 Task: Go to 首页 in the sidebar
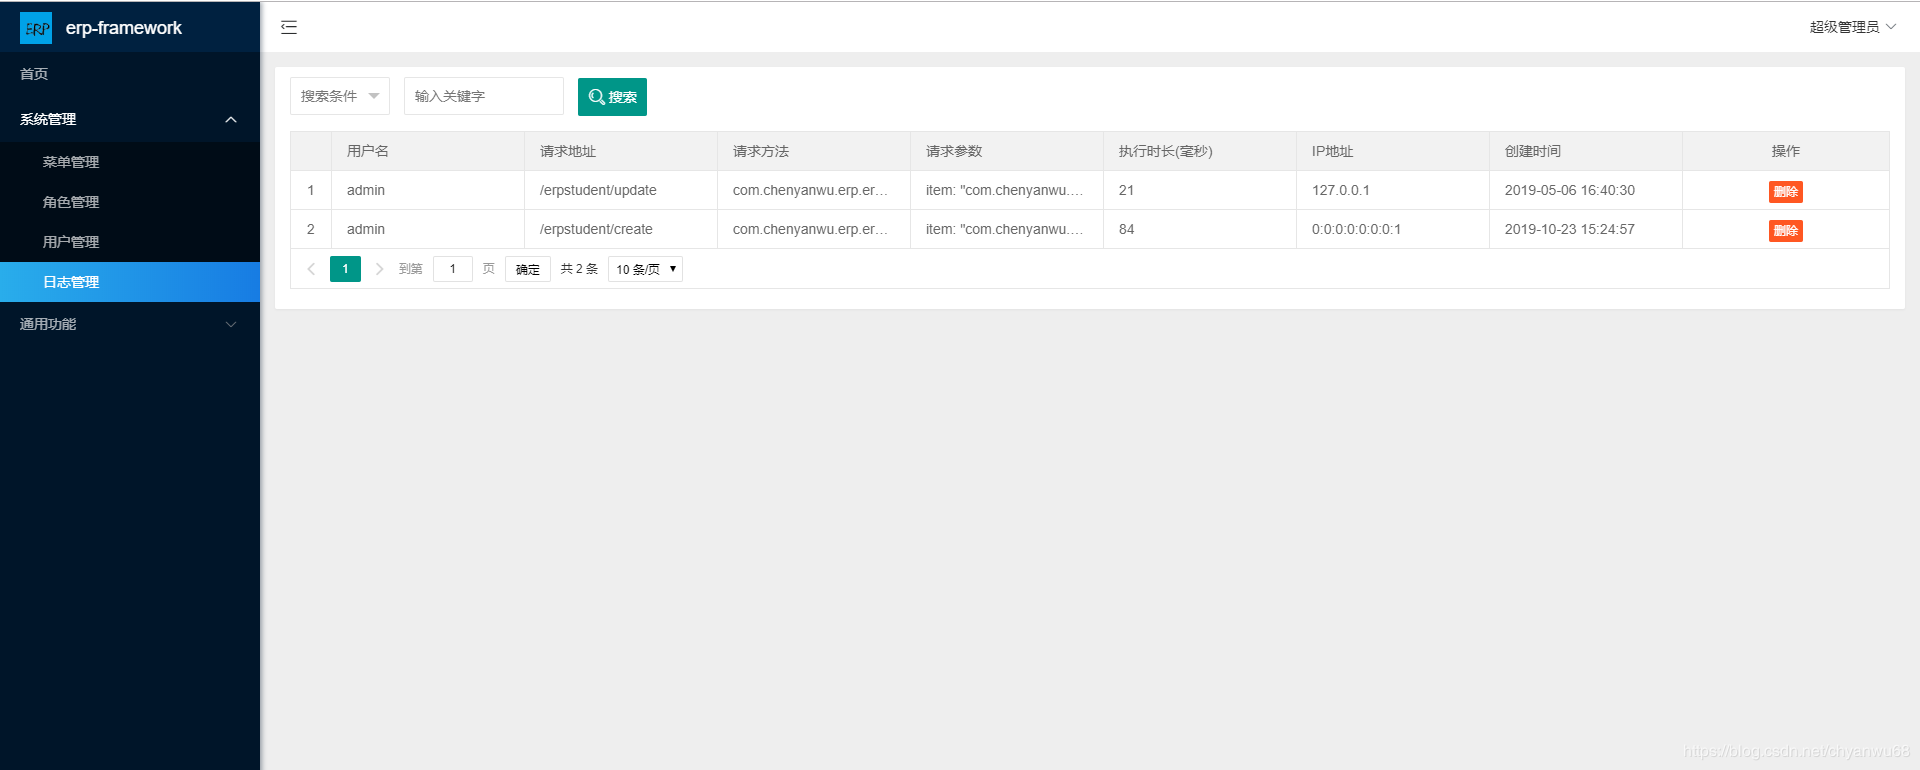(x=34, y=74)
